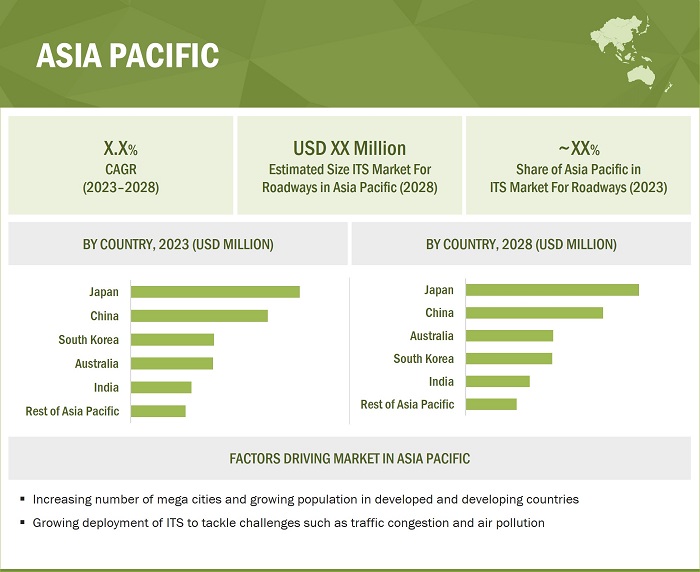Click the Rest of Asia Pacific bar in 2023 chart
700x572 pixels.
tap(158, 411)
